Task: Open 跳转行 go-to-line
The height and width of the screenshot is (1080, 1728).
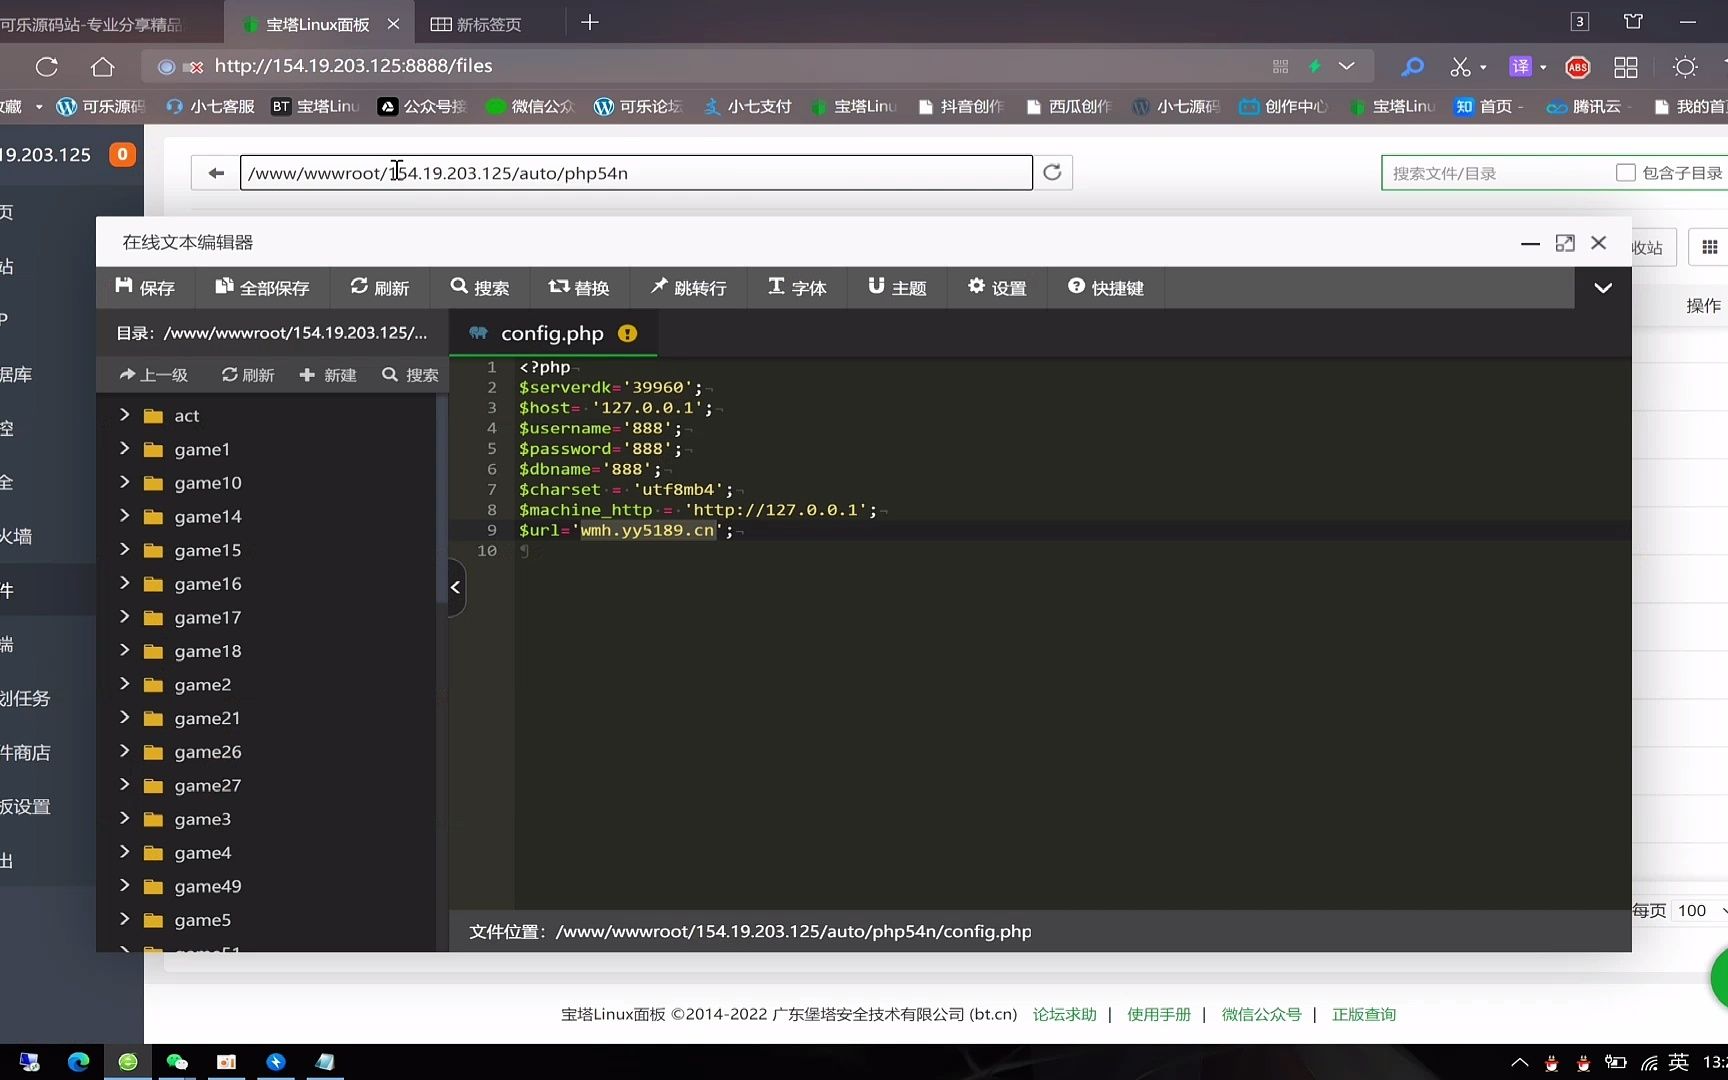Action: 688,288
